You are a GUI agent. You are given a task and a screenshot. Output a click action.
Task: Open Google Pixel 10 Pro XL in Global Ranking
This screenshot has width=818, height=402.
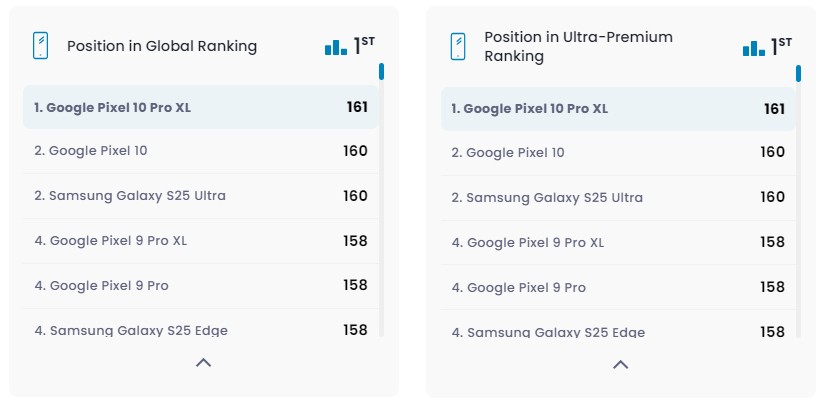[112, 107]
